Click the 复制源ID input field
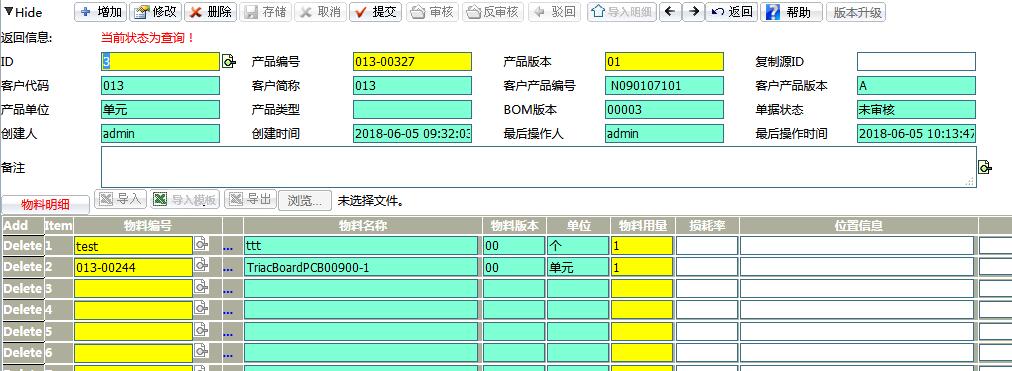This screenshot has height=371, width=1012. [916, 62]
